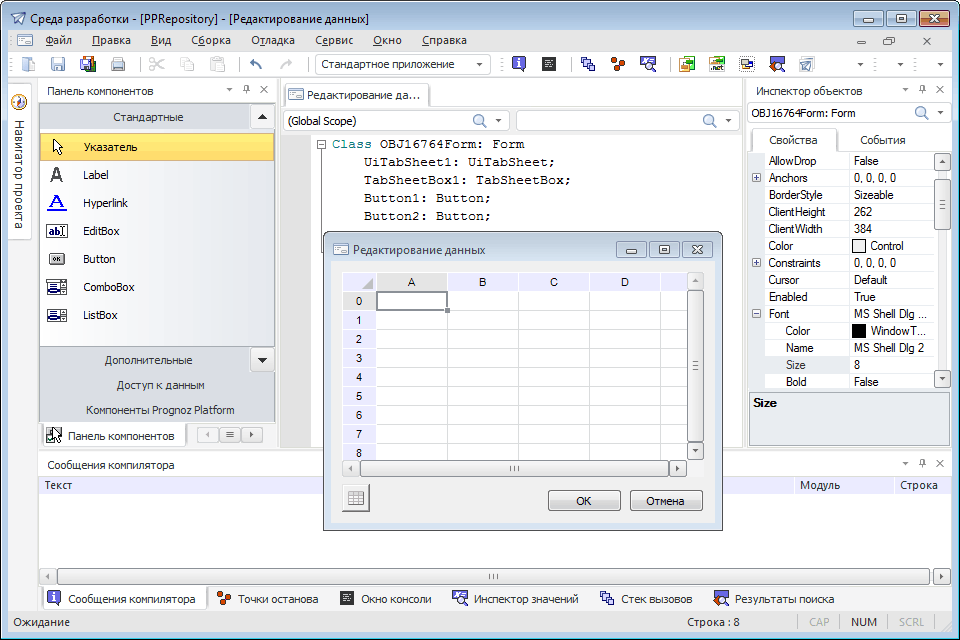Image resolution: width=960 pixels, height=640 pixels.
Task: Click the table grid button in the dialog
Action: [x=356, y=498]
